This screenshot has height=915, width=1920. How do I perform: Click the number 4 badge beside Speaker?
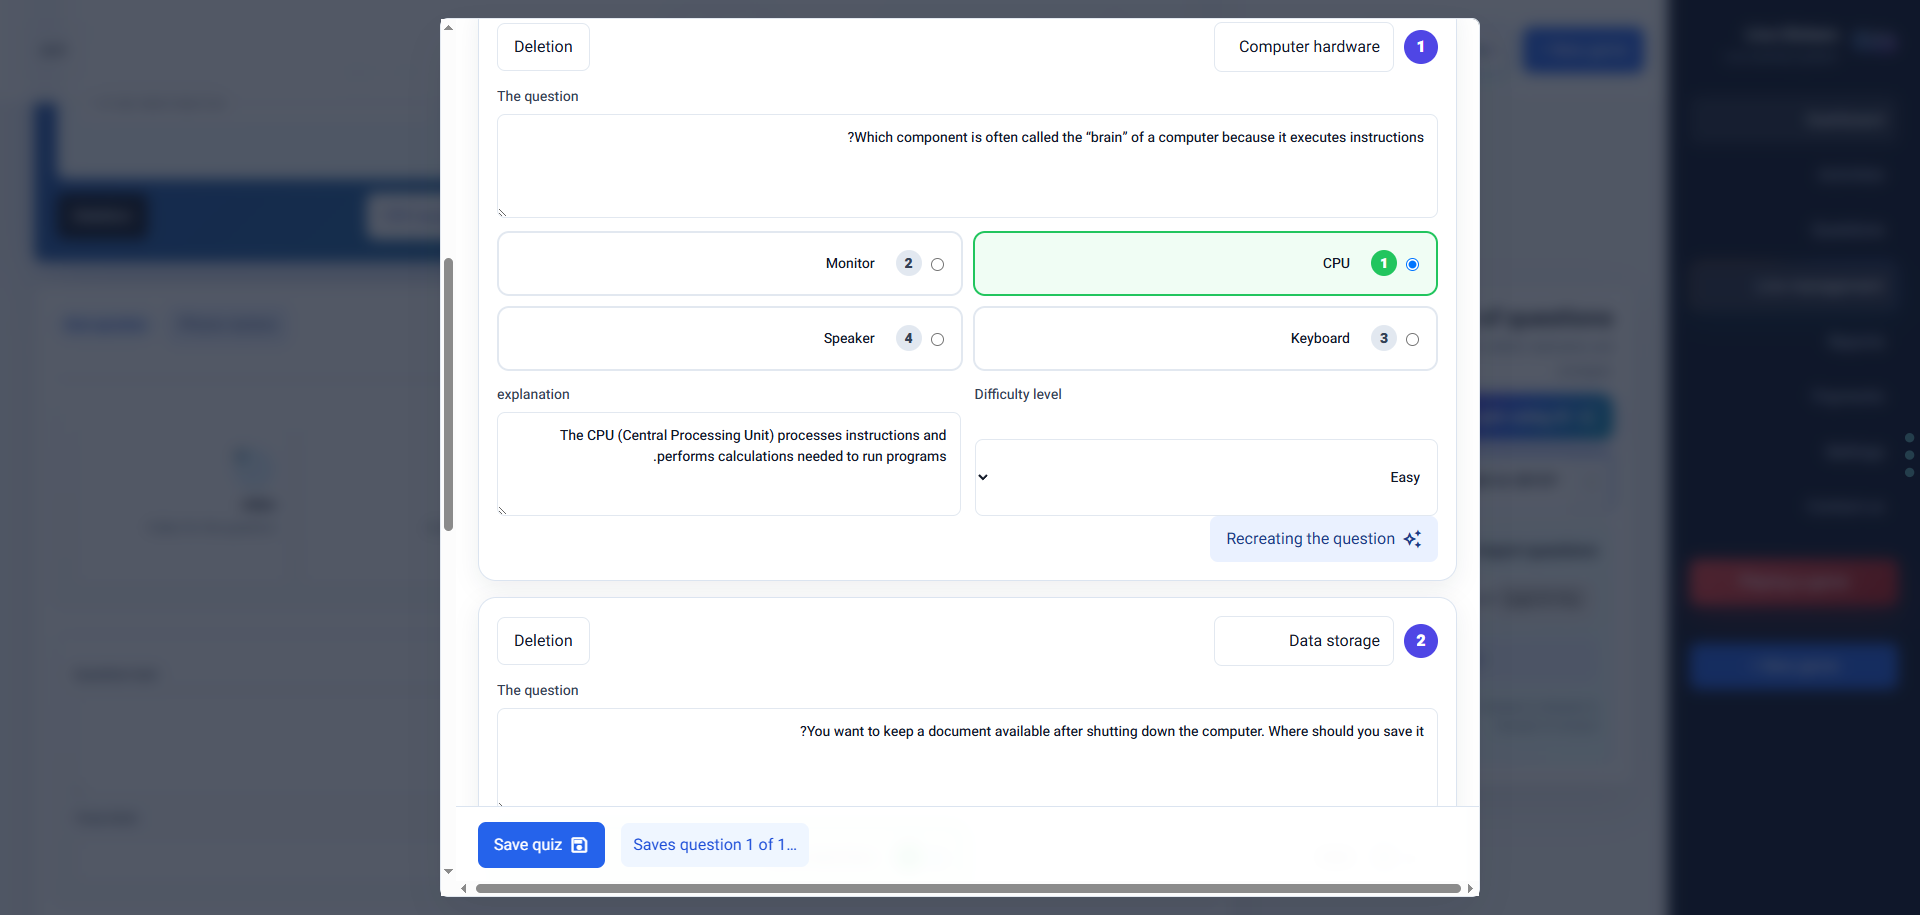coord(908,339)
